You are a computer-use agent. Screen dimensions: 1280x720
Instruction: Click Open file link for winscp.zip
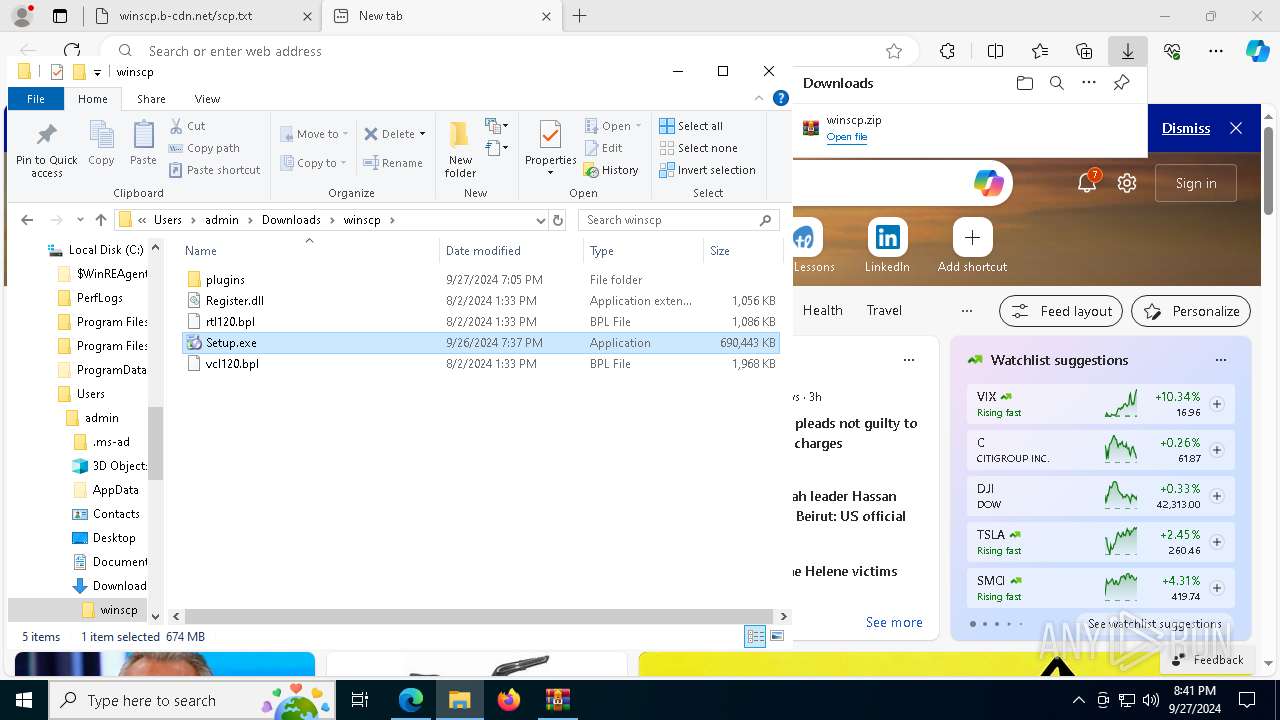pyautogui.click(x=846, y=137)
